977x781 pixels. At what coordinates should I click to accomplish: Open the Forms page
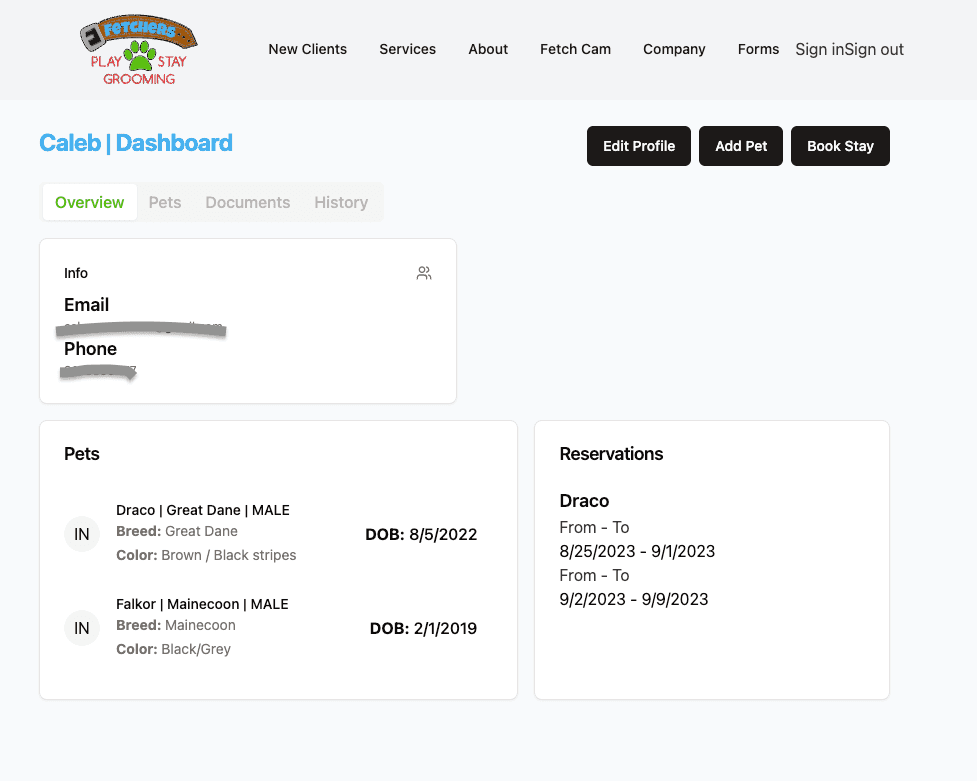point(758,49)
